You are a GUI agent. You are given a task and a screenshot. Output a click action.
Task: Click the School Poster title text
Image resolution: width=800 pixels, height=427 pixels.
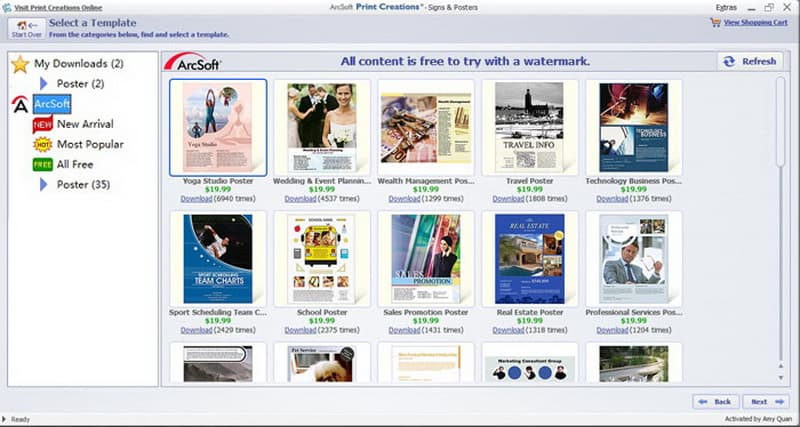pos(322,312)
